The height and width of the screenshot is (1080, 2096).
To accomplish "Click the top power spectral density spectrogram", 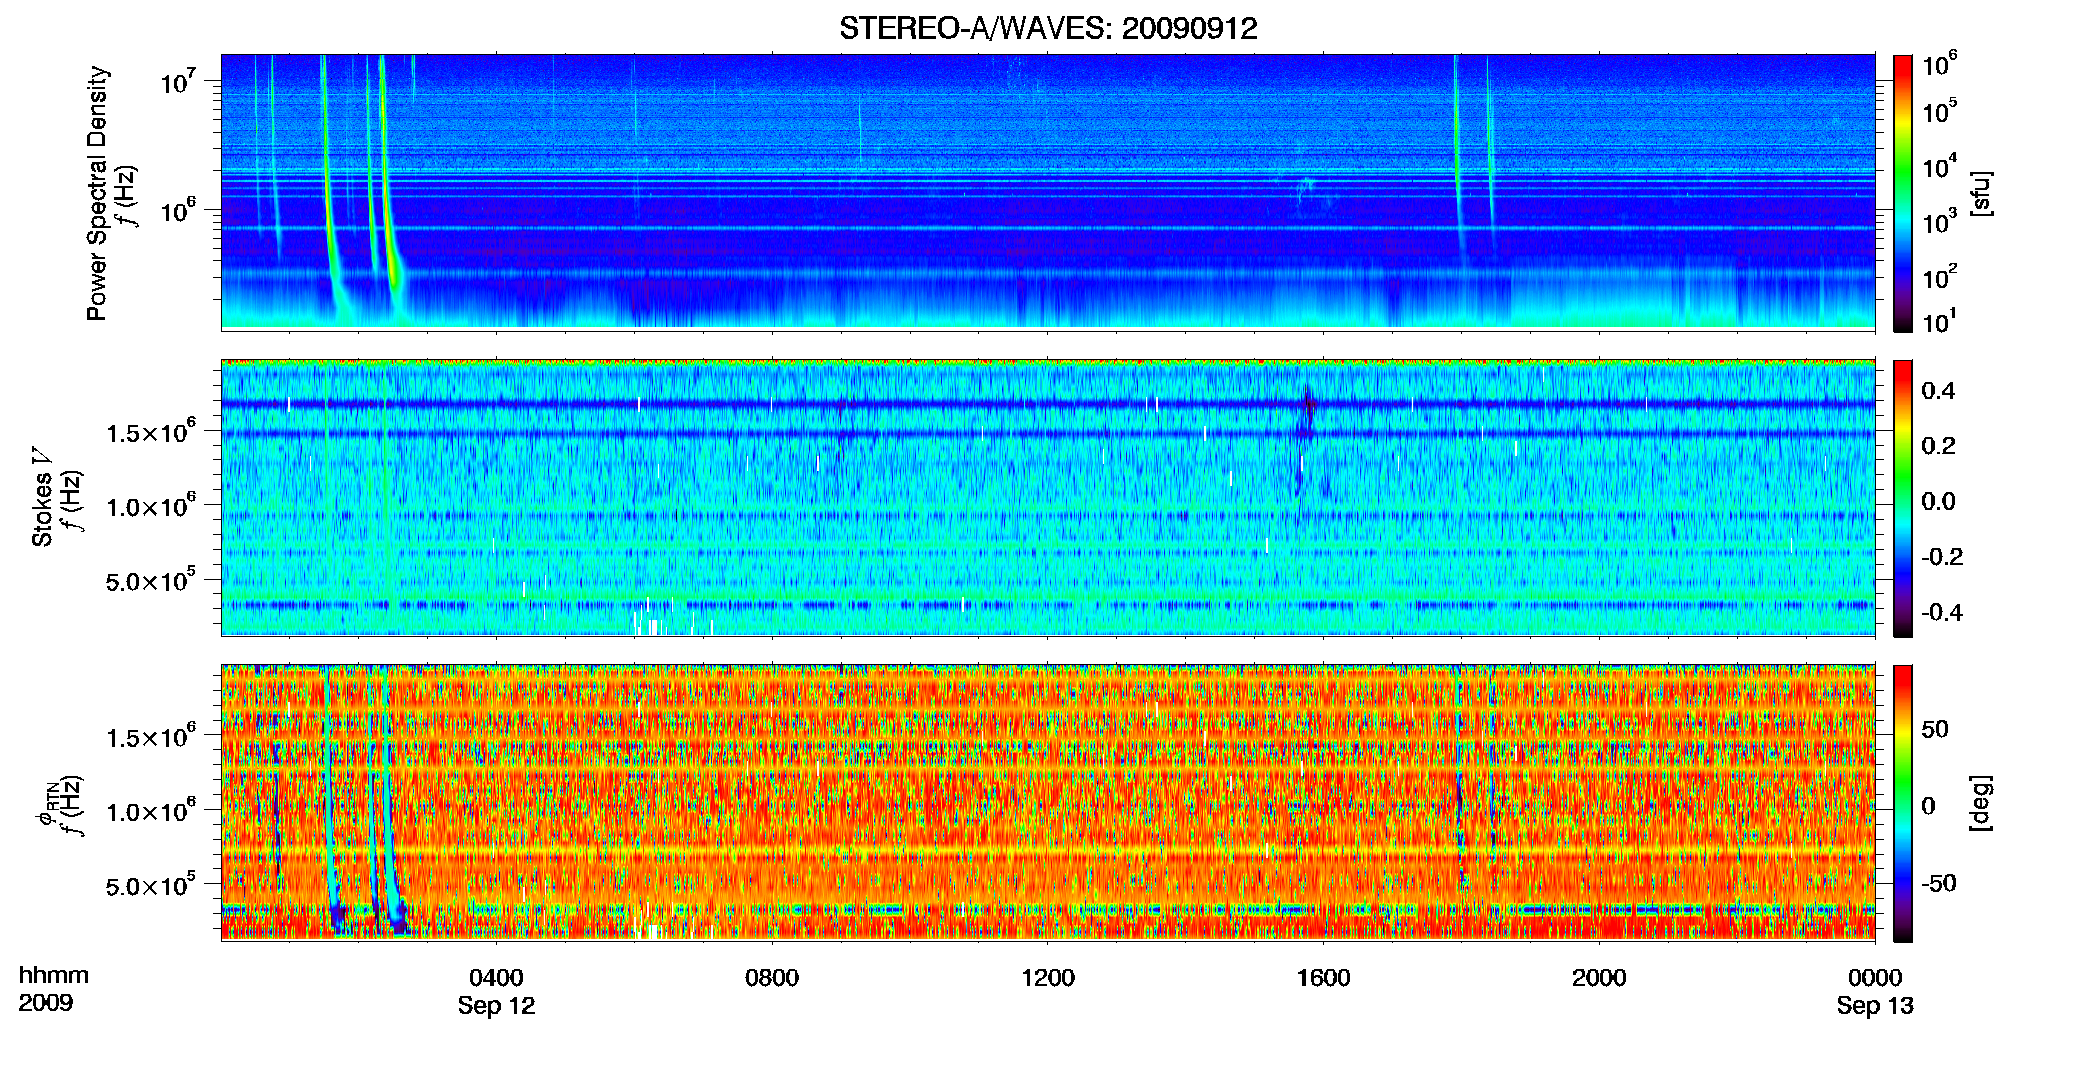I will (x=1048, y=192).
